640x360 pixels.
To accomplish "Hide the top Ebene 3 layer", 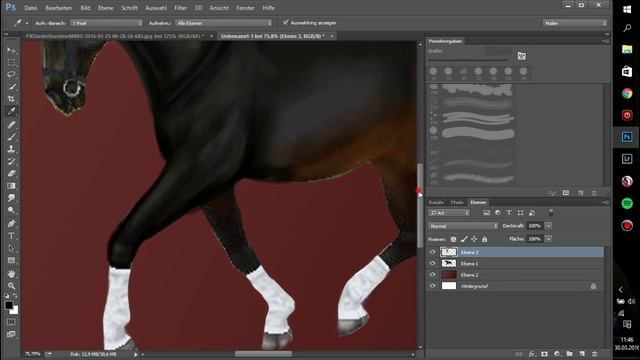I will (x=433, y=252).
